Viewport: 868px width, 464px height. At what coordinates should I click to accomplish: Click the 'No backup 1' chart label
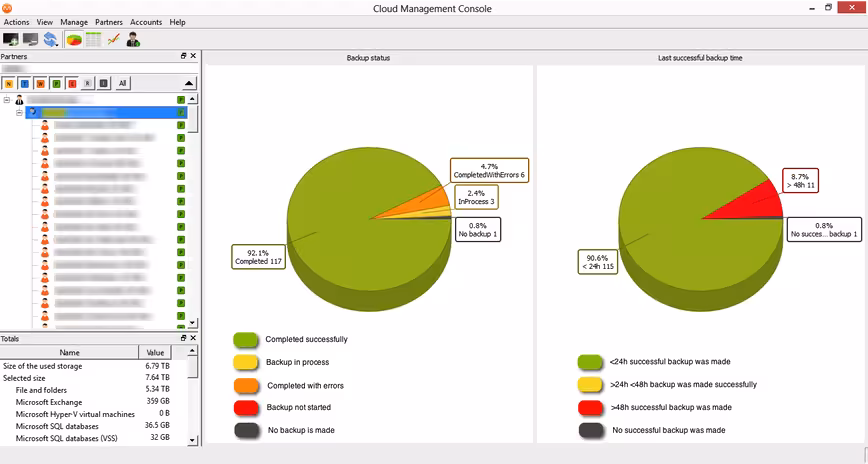point(478,230)
